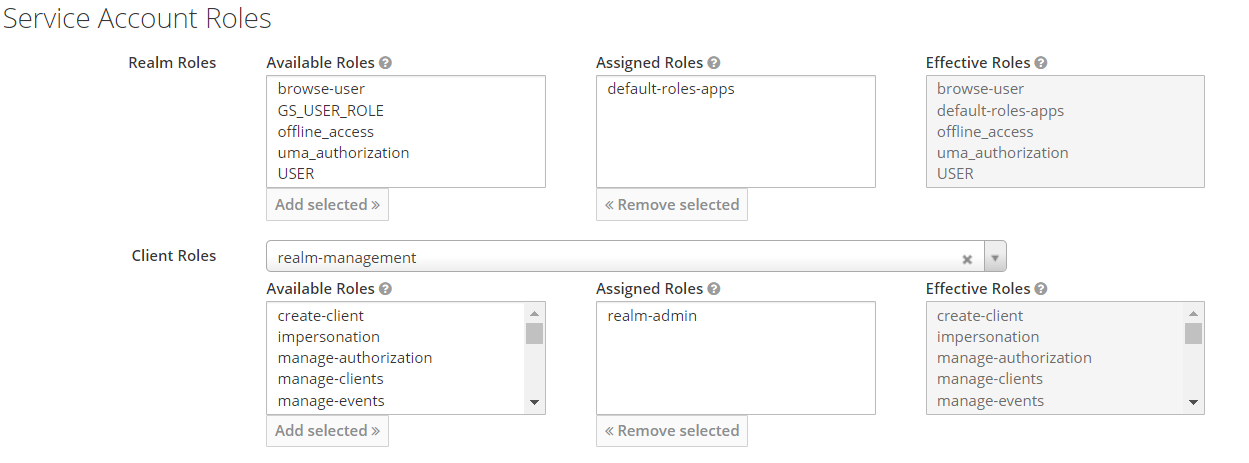
Task: Click help icon beside Client Assigned Roles
Action: point(714,289)
